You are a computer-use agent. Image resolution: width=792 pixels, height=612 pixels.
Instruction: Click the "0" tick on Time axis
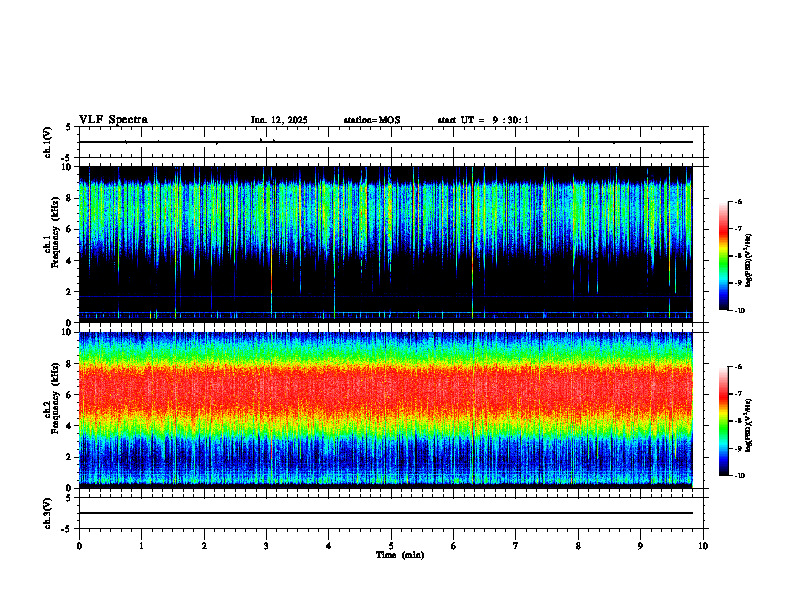click(79, 546)
